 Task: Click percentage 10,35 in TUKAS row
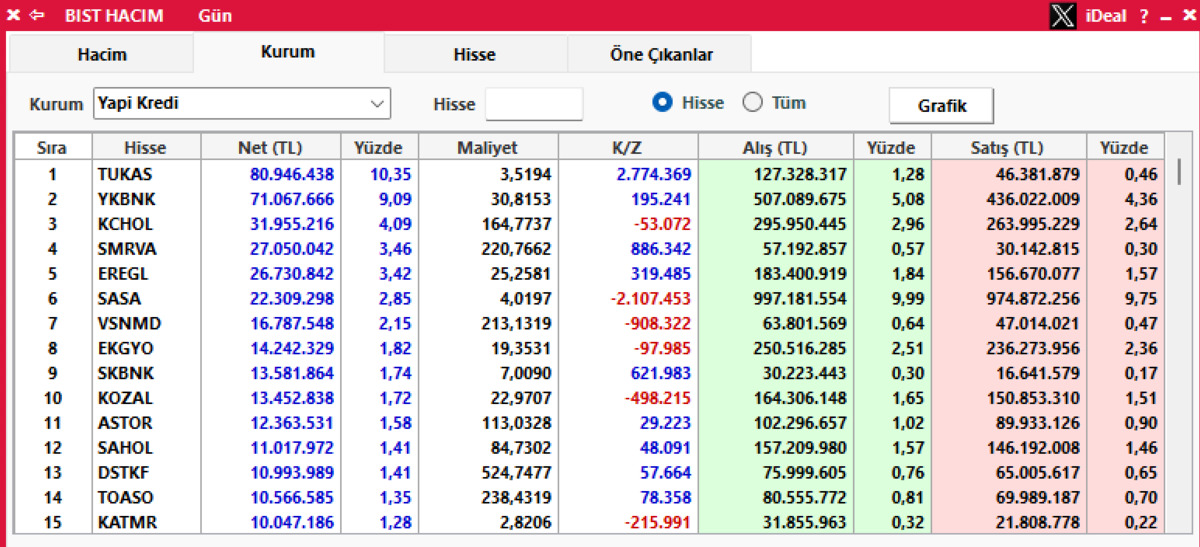(392, 174)
